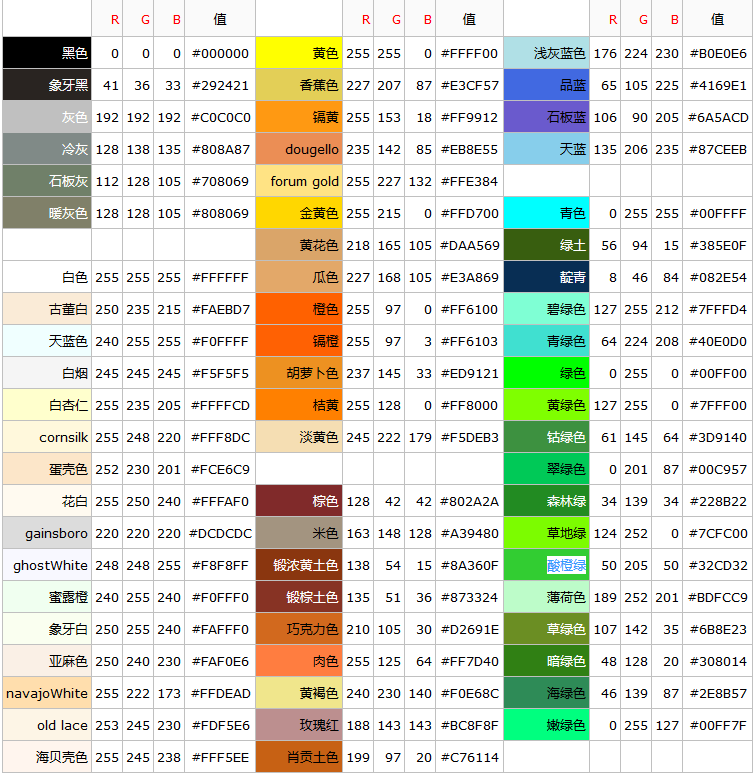Click the 黄色 yellow color swatch
The image size is (754, 773).
click(x=299, y=53)
